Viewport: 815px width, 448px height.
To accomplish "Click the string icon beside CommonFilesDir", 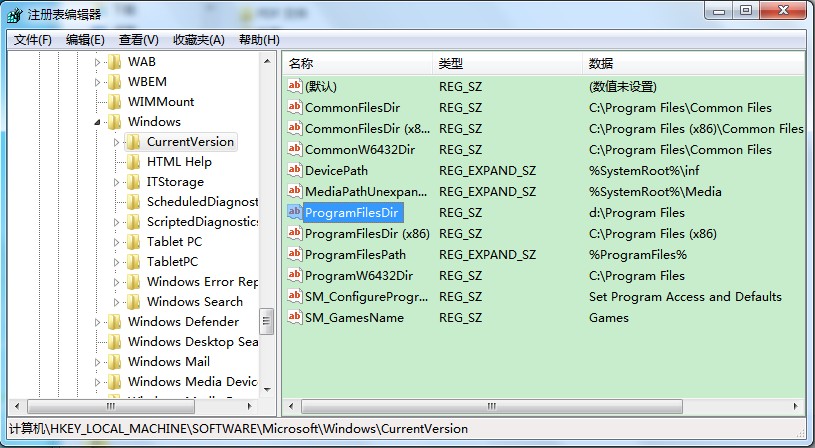I will coord(295,108).
